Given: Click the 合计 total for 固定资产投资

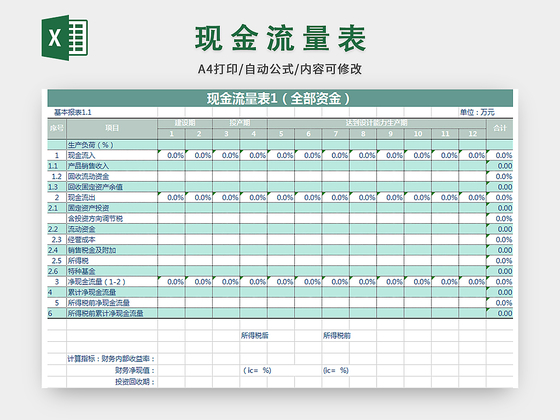Looking at the screenshot, I should pyautogui.click(x=505, y=208).
